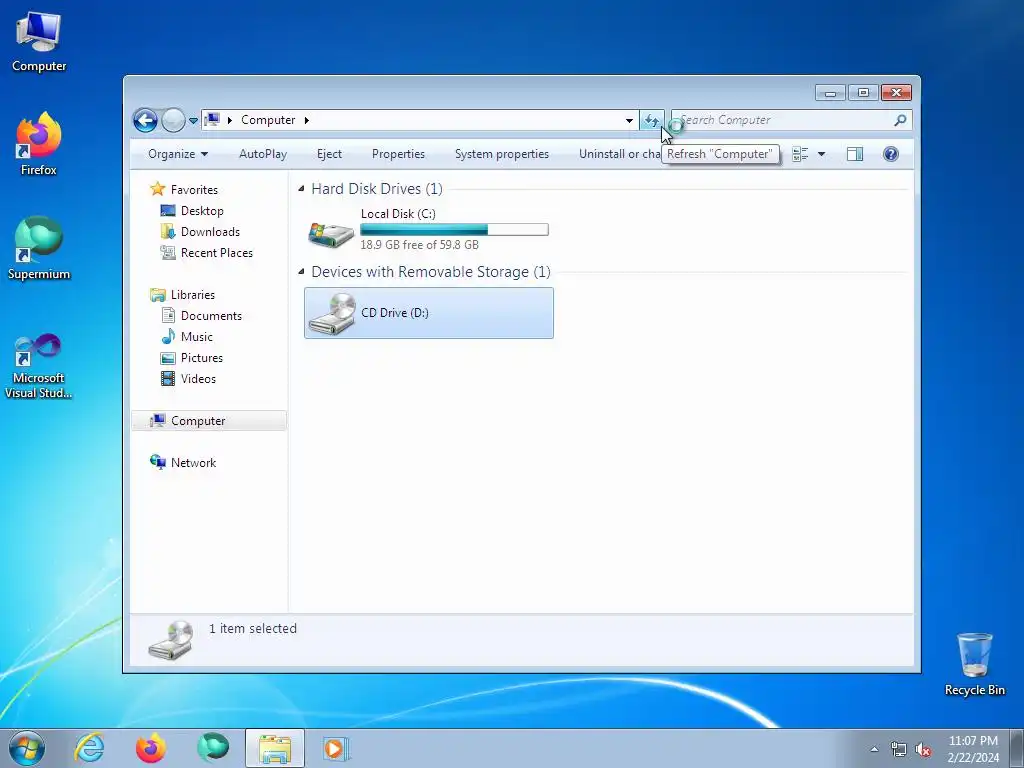Click the Change your view icon

(800, 154)
